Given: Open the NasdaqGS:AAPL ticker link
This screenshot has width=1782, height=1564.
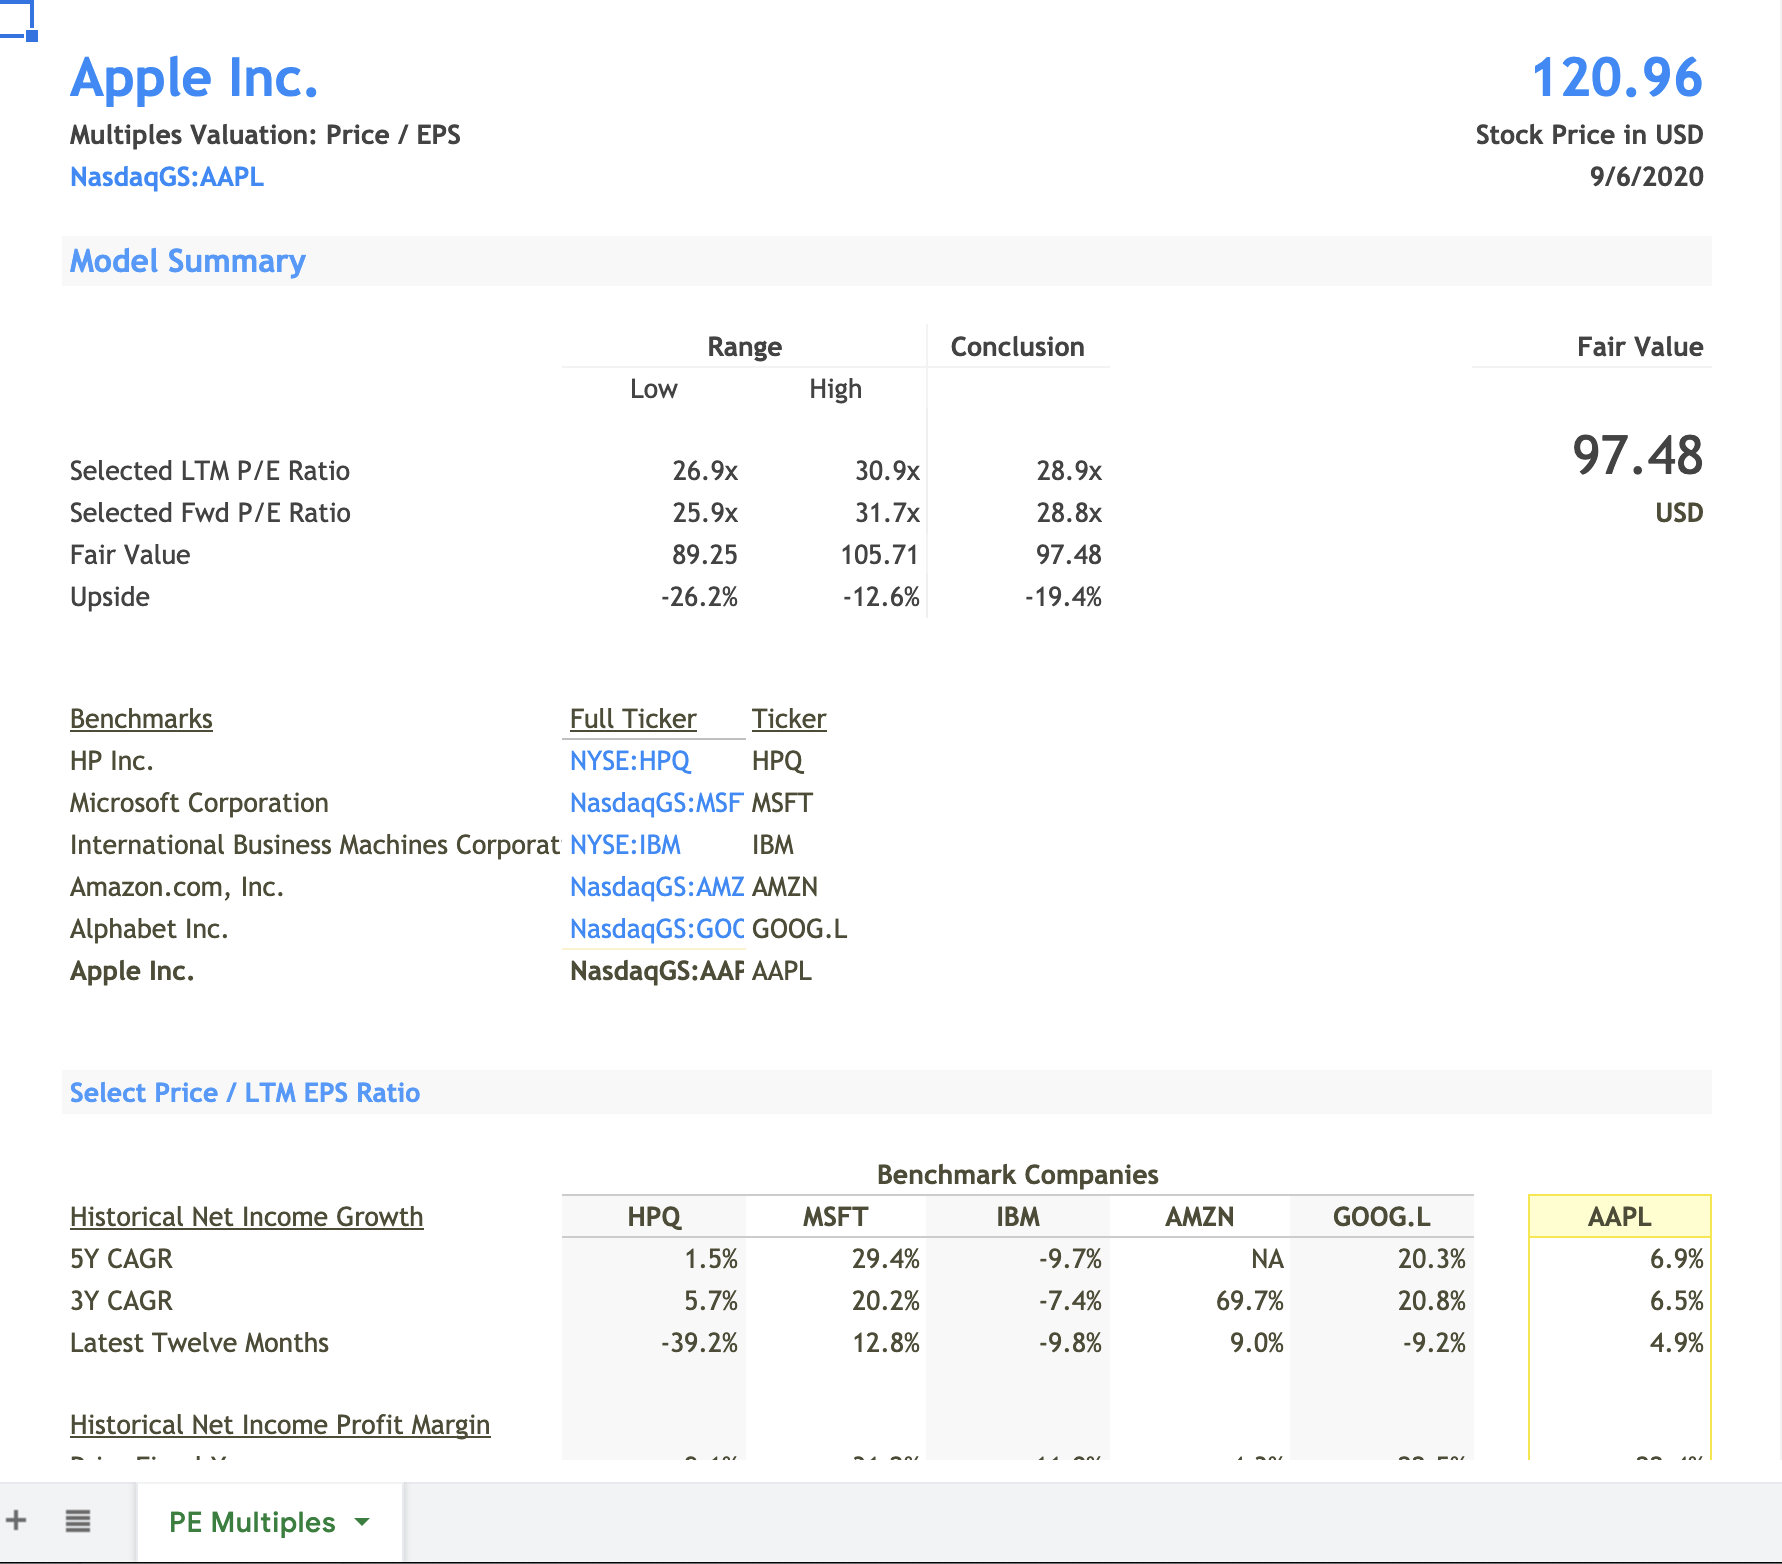Looking at the screenshot, I should pyautogui.click(x=167, y=177).
